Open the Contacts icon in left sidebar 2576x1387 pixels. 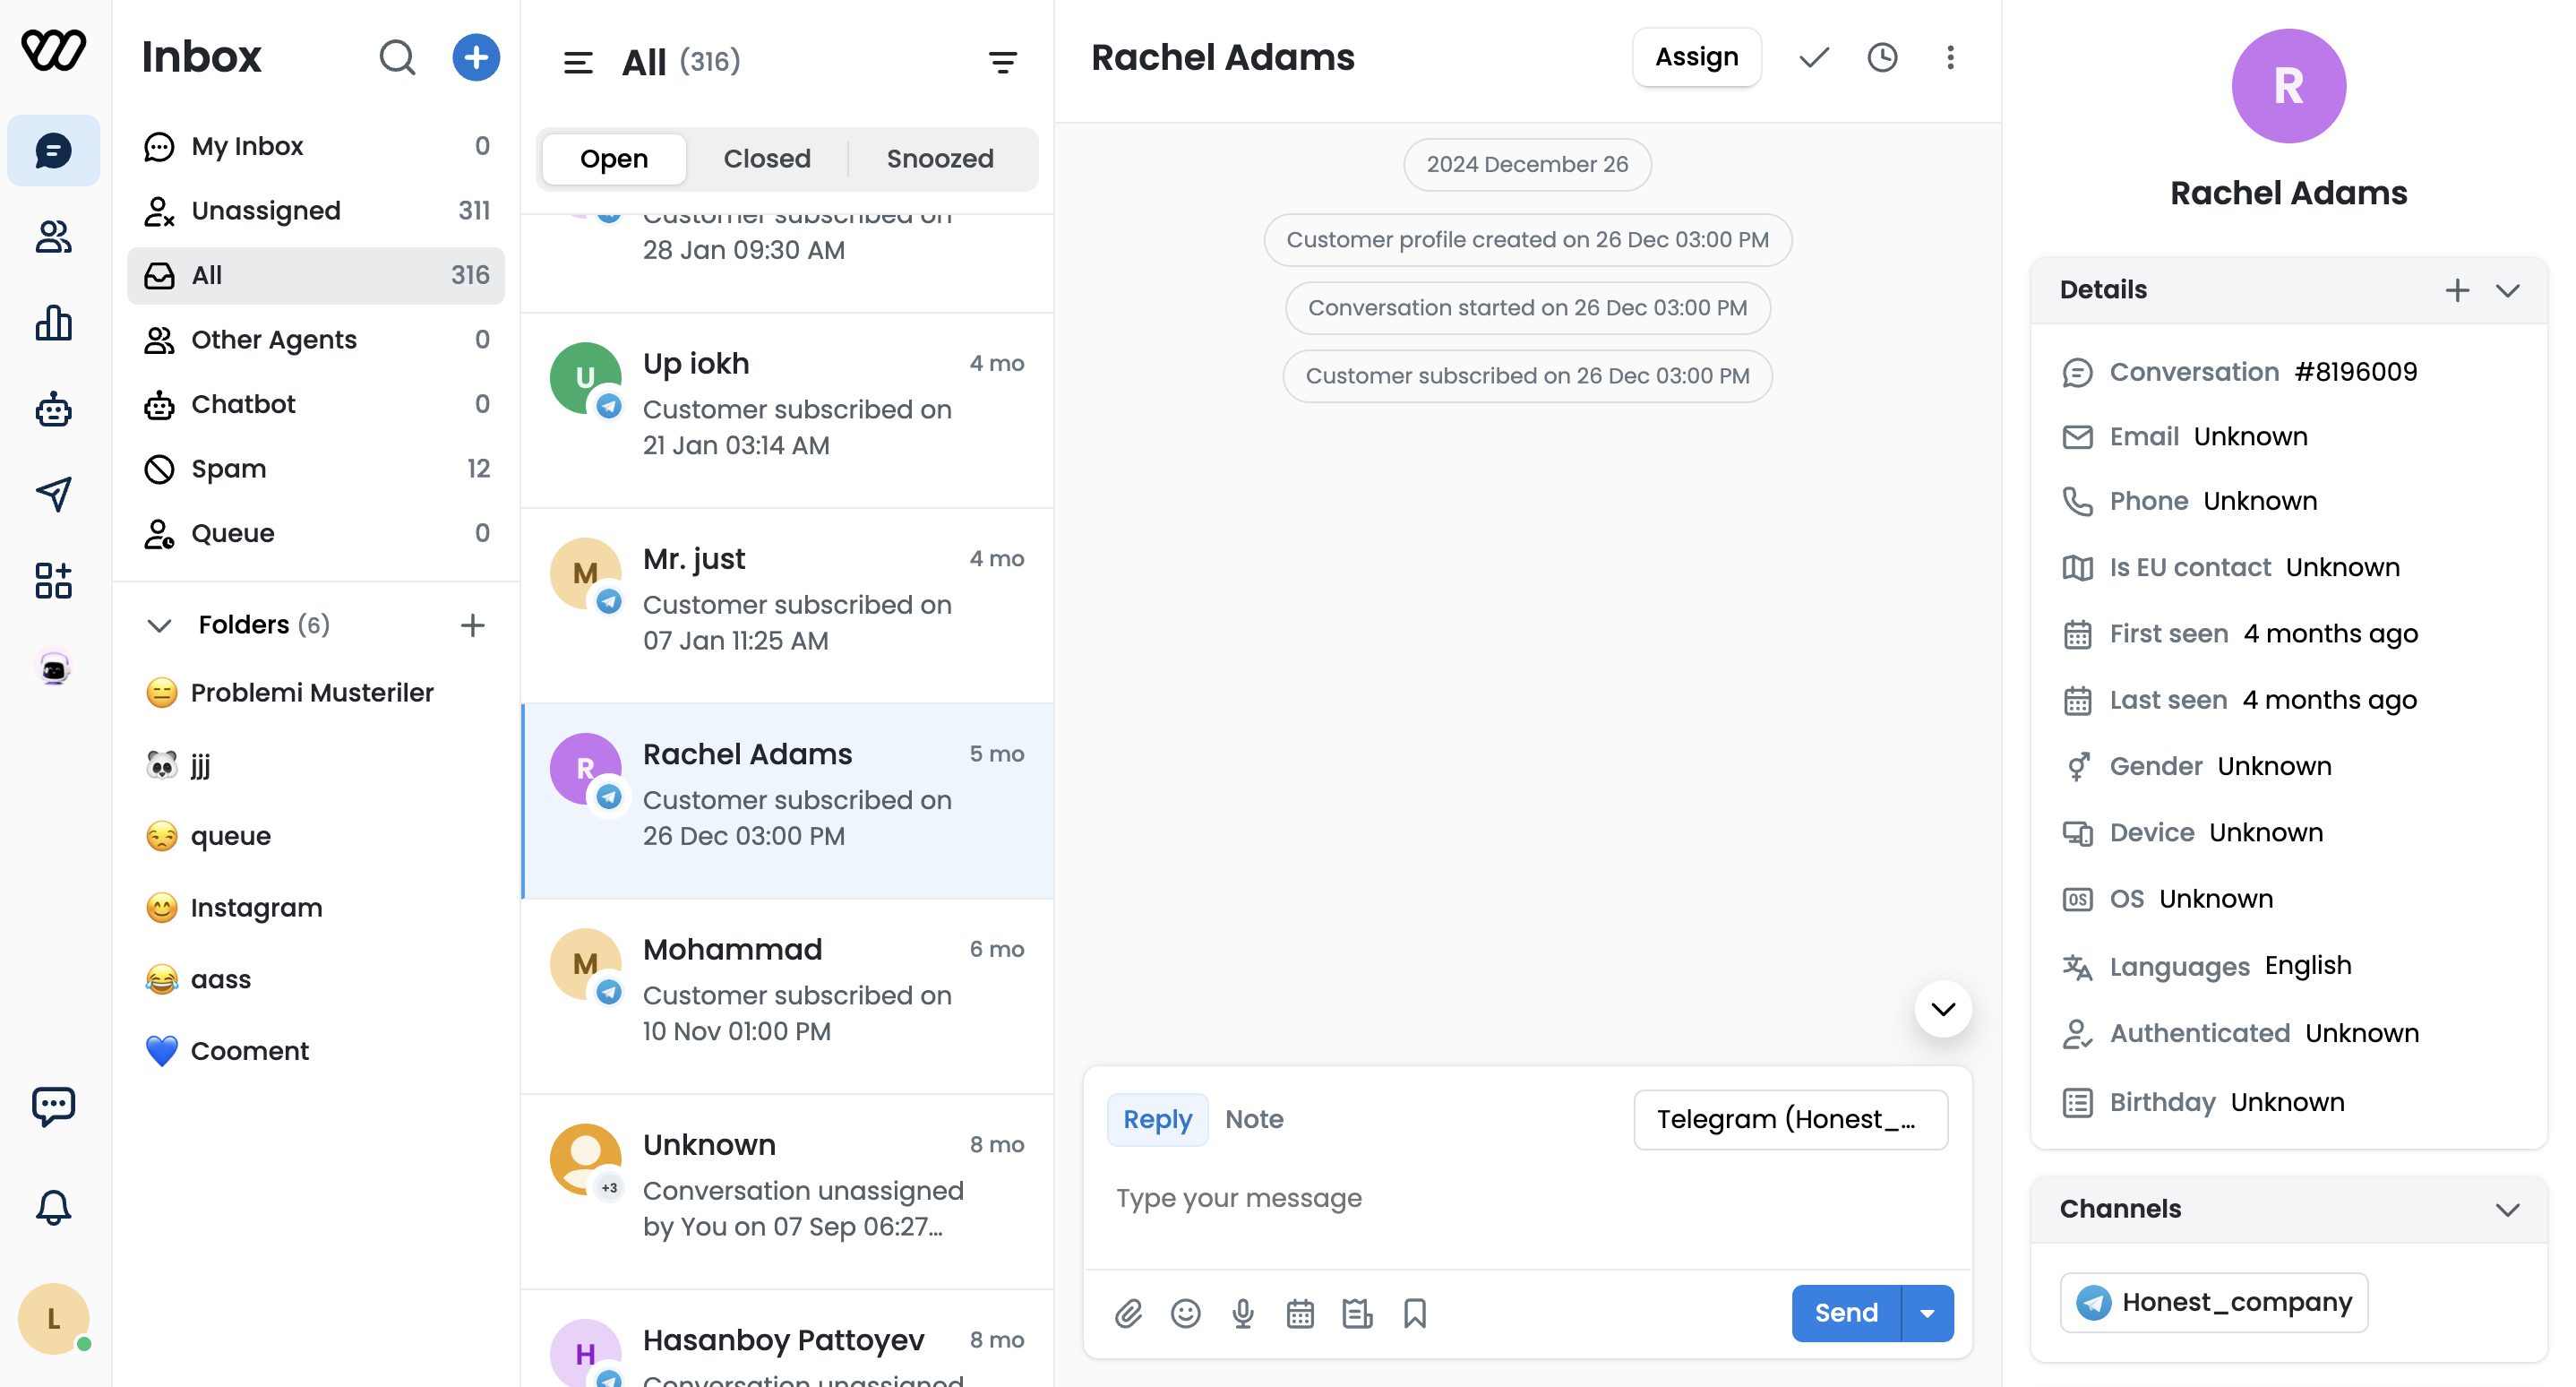54,237
